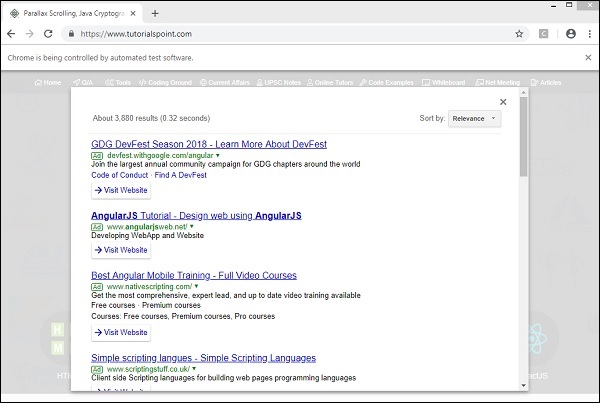Expand arrow next to www.scriptingstuff.co.uk

[194, 369]
